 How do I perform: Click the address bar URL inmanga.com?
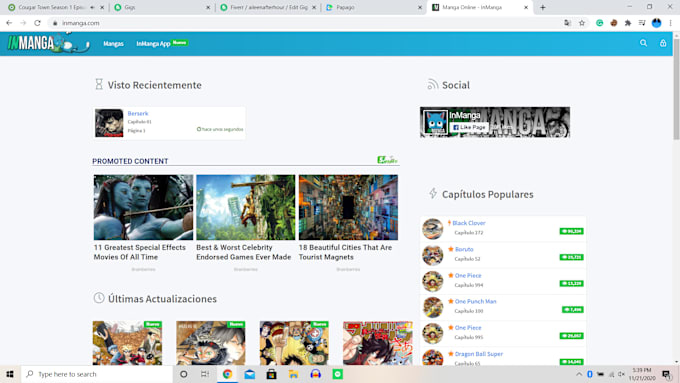point(81,23)
